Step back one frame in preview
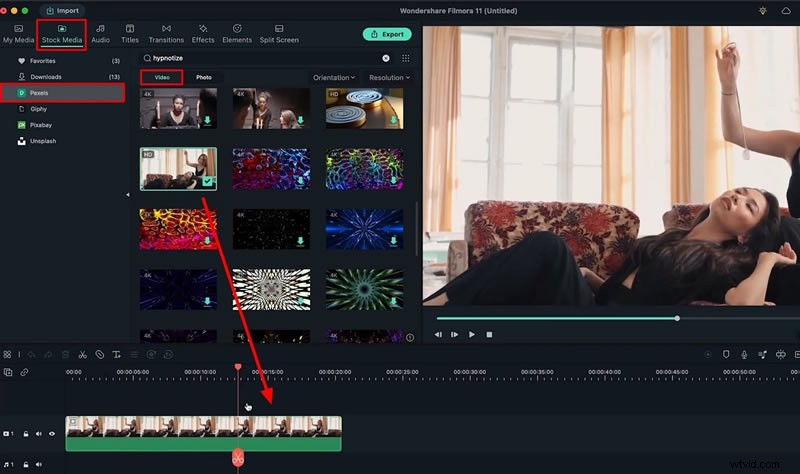This screenshot has width=800, height=474. [438, 335]
